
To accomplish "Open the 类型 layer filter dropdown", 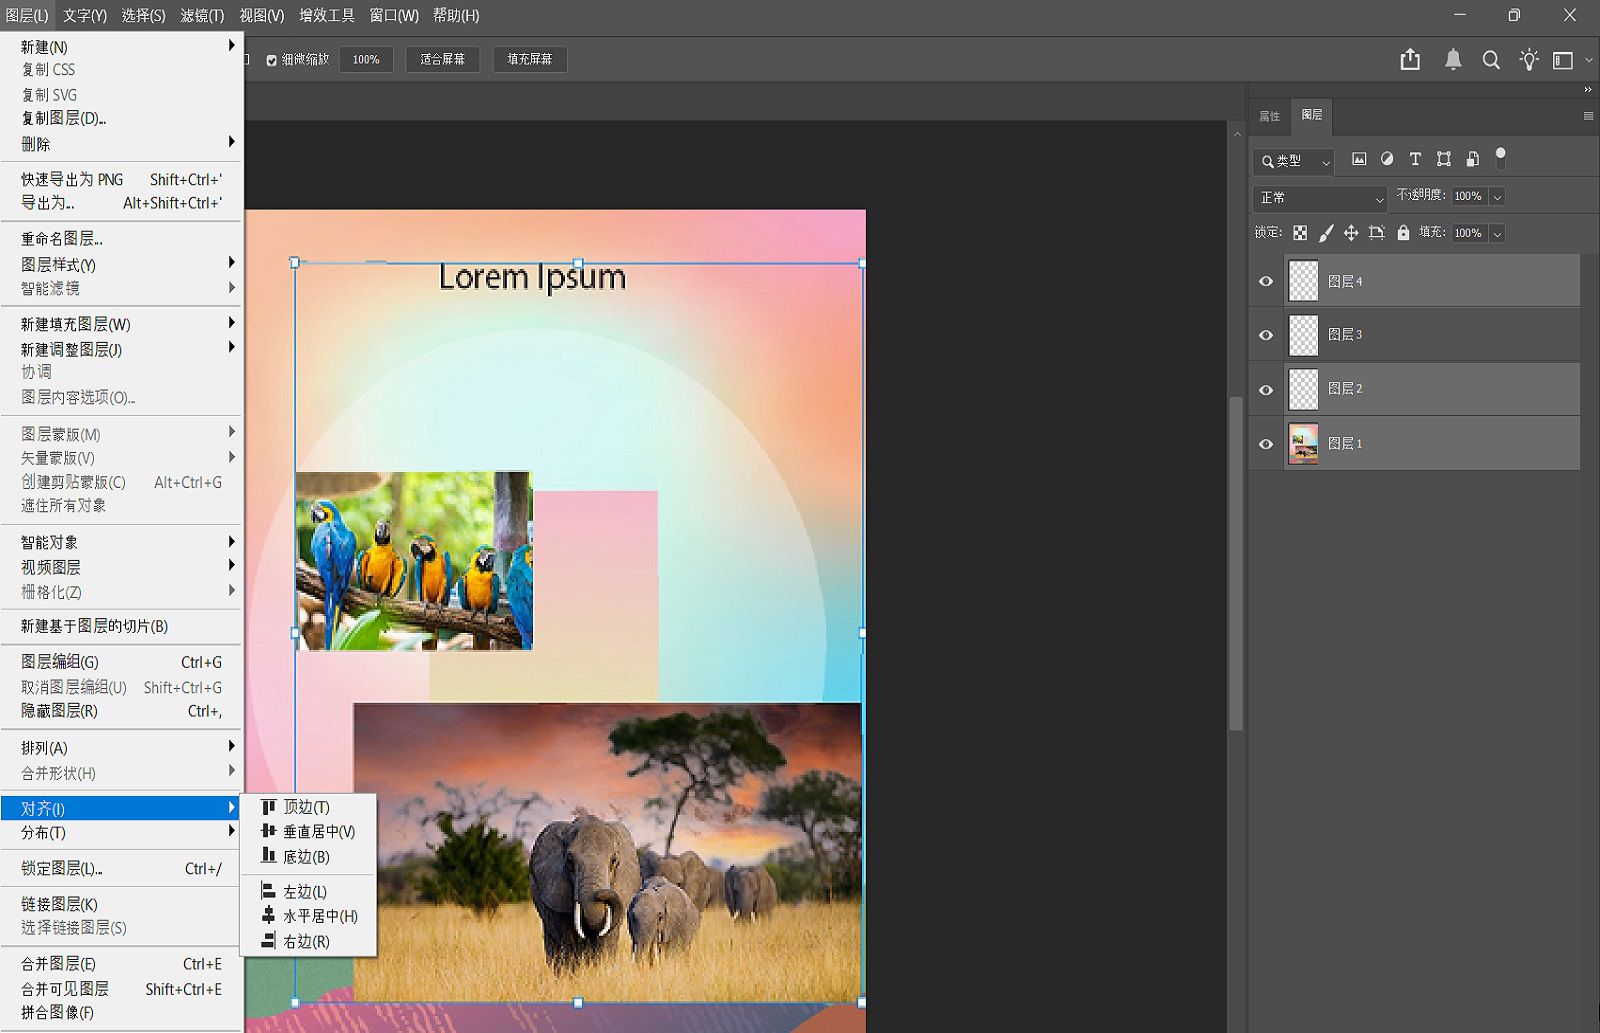I will click(1294, 161).
